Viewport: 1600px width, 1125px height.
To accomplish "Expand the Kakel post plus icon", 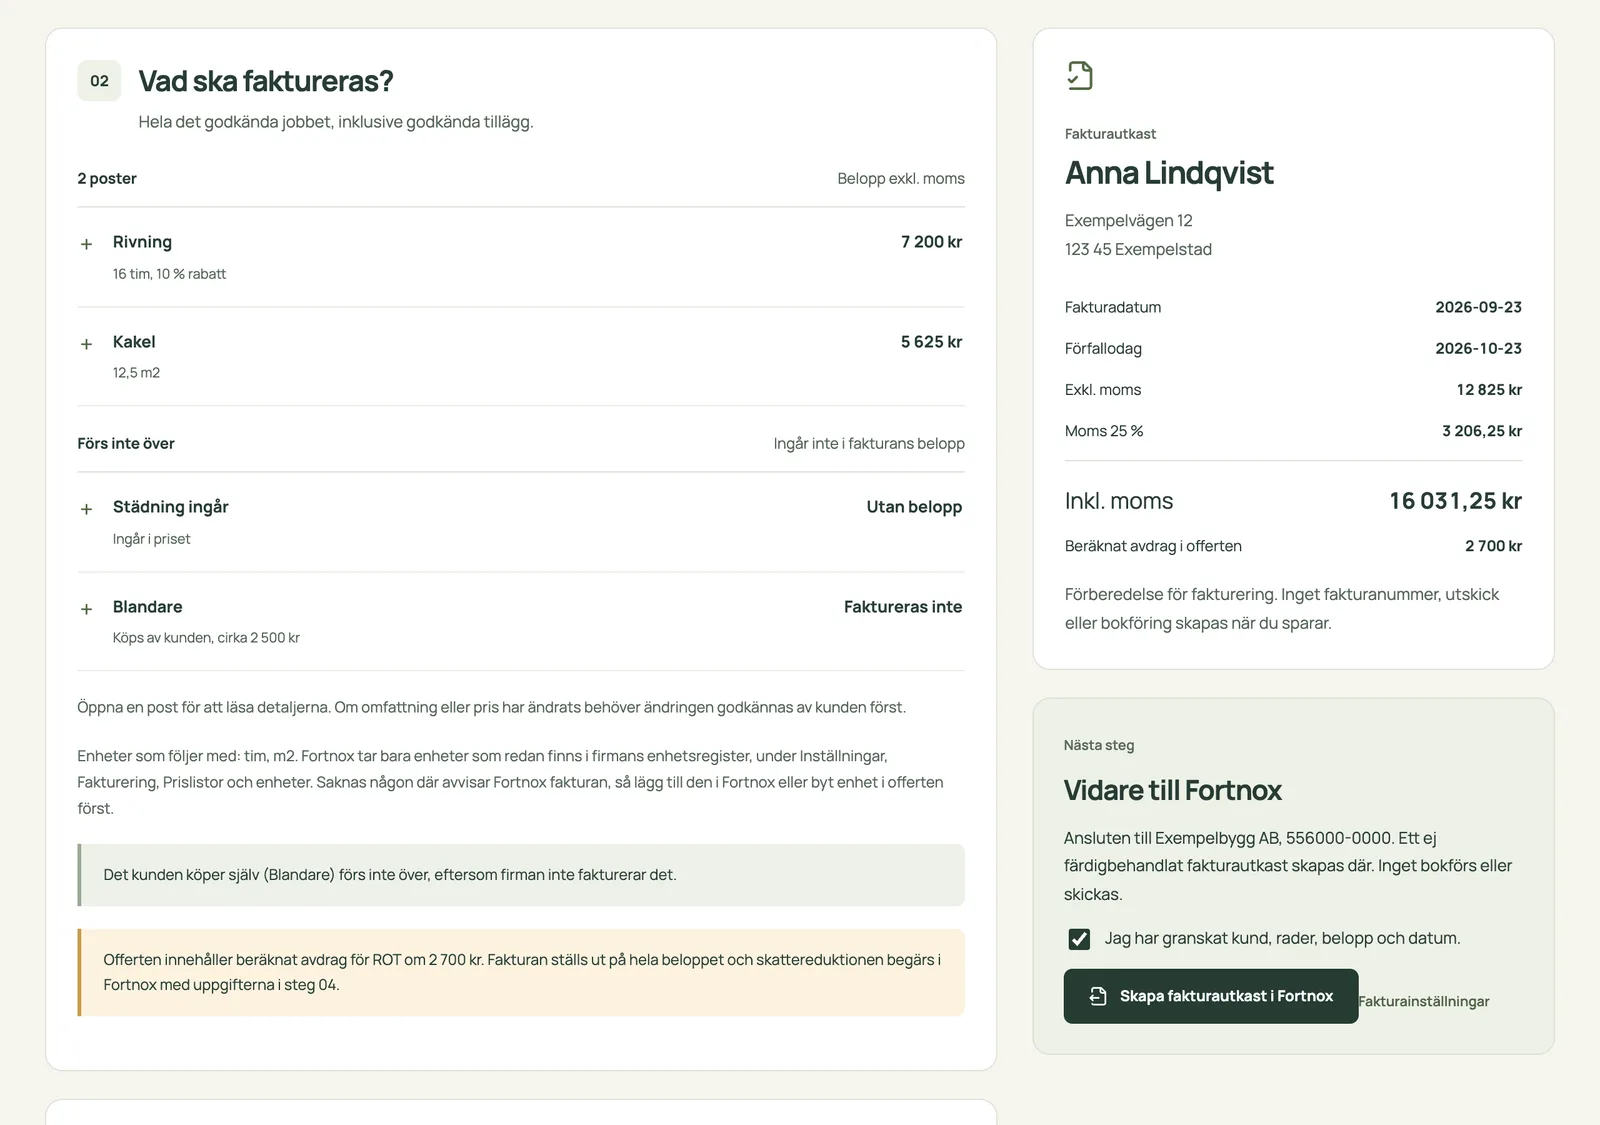I will click(86, 344).
